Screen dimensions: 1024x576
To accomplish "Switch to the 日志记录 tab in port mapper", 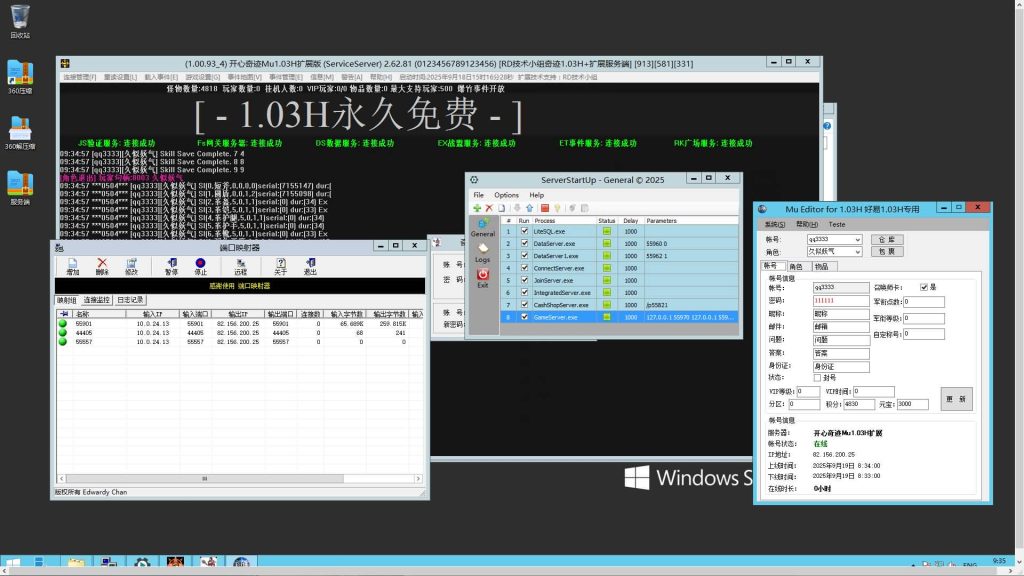I will 130,299.
